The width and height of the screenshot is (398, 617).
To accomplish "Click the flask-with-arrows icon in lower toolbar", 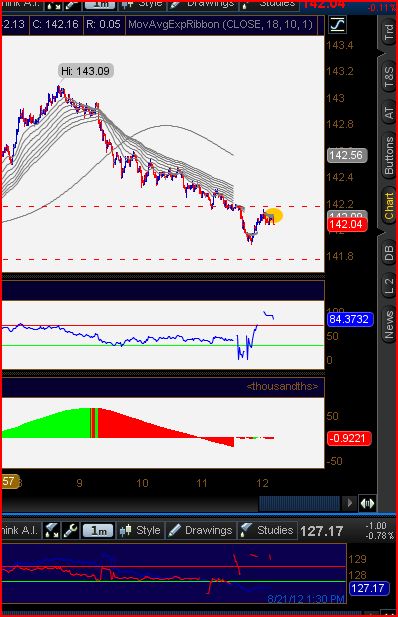I will pyautogui.click(x=52, y=530).
